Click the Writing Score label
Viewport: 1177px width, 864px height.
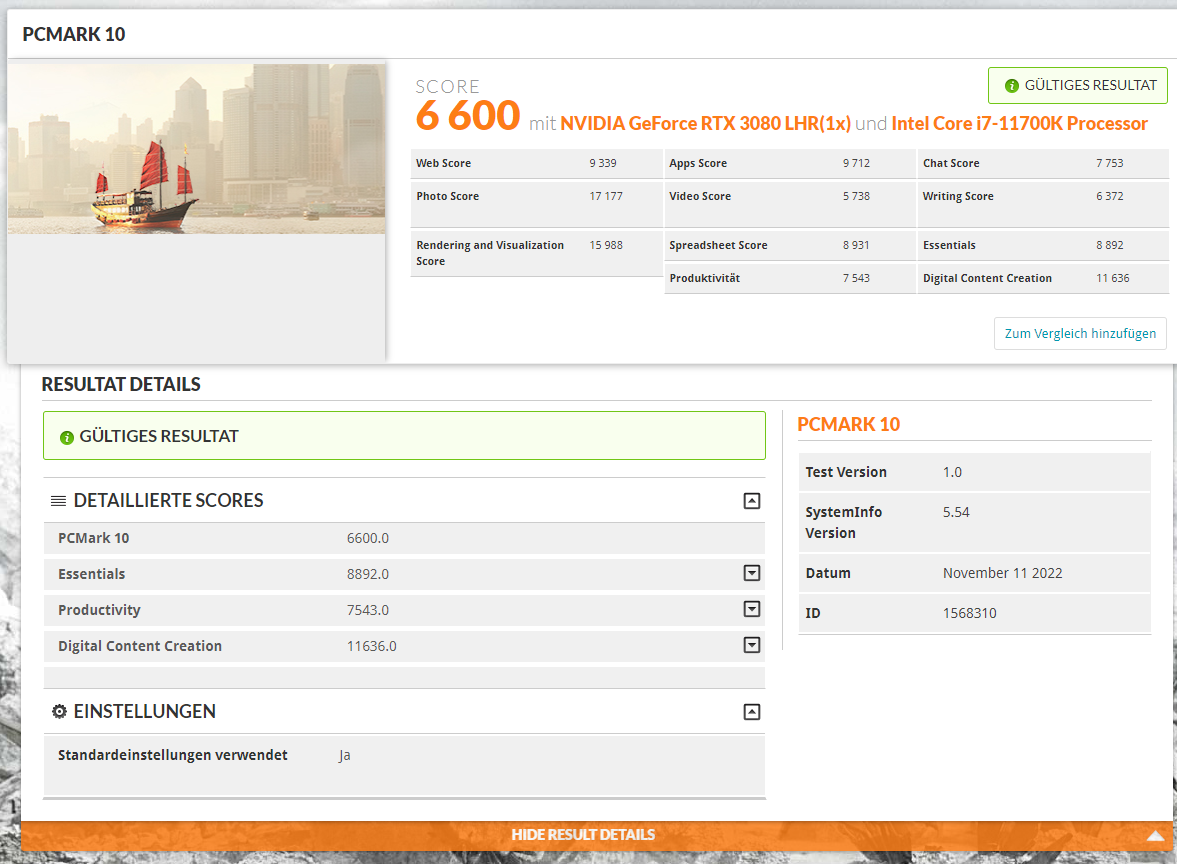[x=958, y=196]
